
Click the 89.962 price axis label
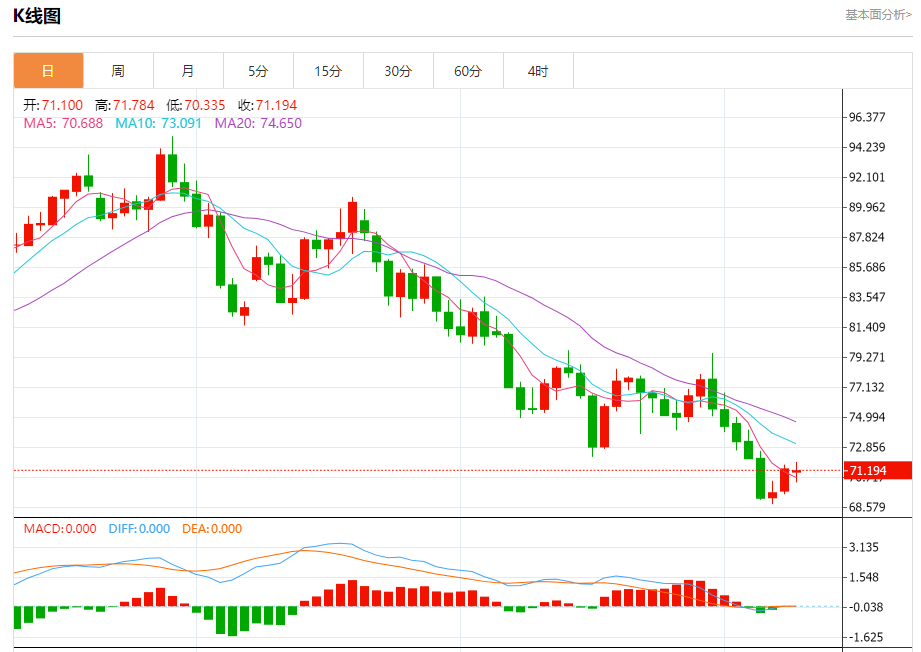tap(867, 207)
